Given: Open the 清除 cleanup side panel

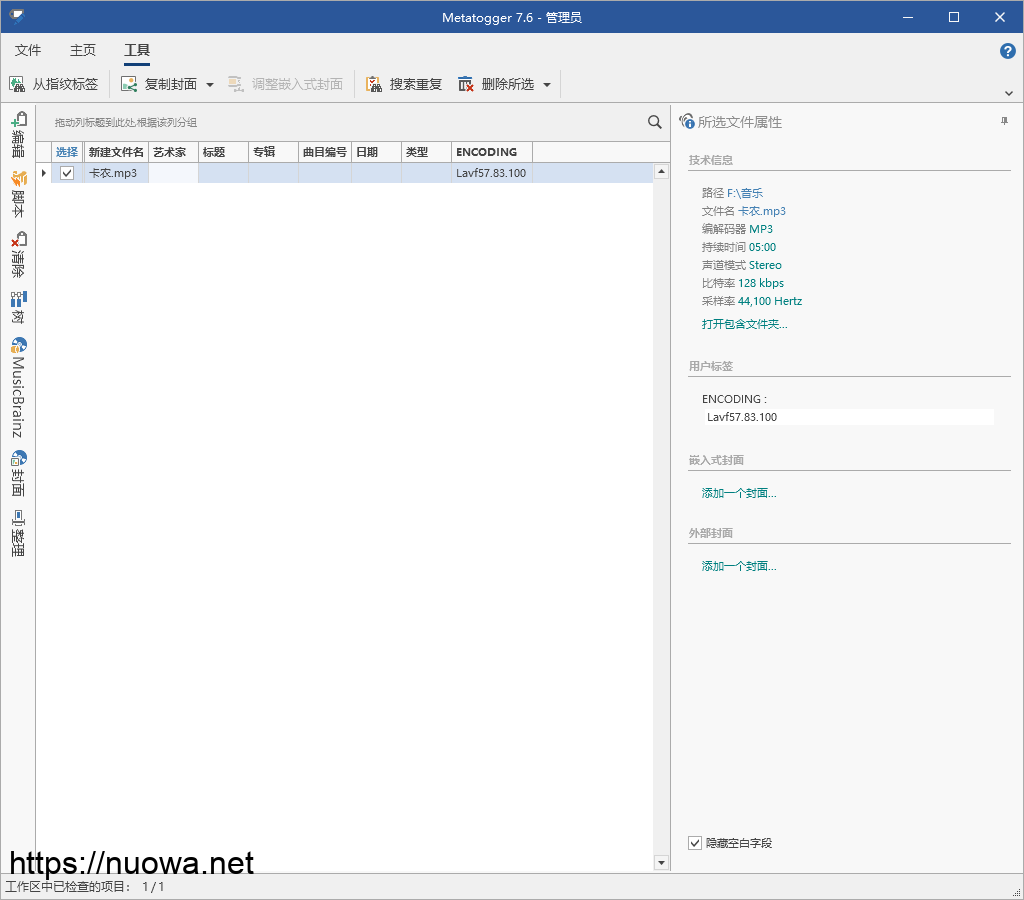Looking at the screenshot, I should click(x=18, y=255).
